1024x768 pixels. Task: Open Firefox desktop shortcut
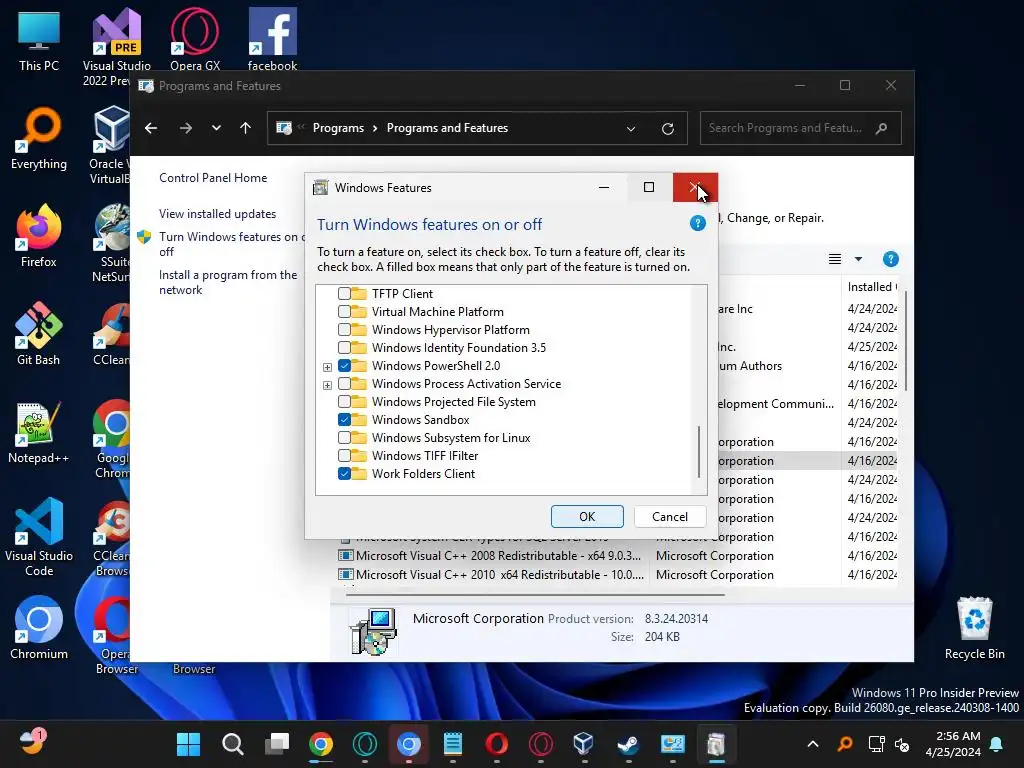point(39,235)
